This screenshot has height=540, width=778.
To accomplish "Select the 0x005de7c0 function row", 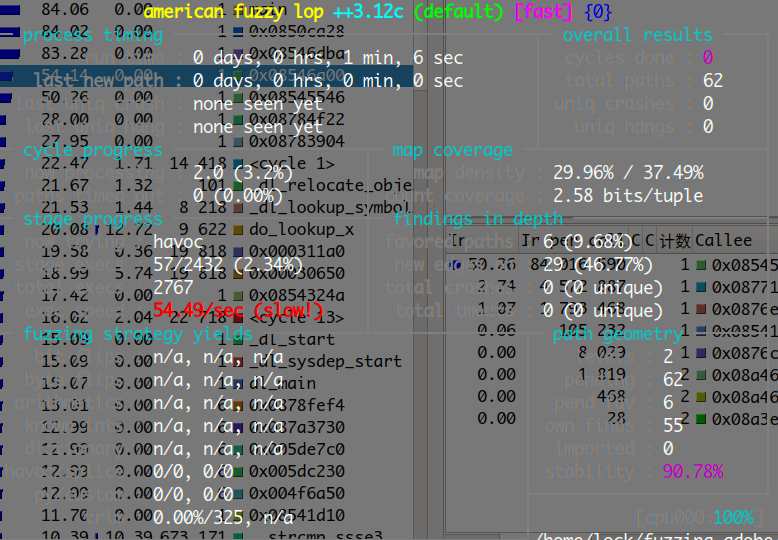I will pos(206,449).
